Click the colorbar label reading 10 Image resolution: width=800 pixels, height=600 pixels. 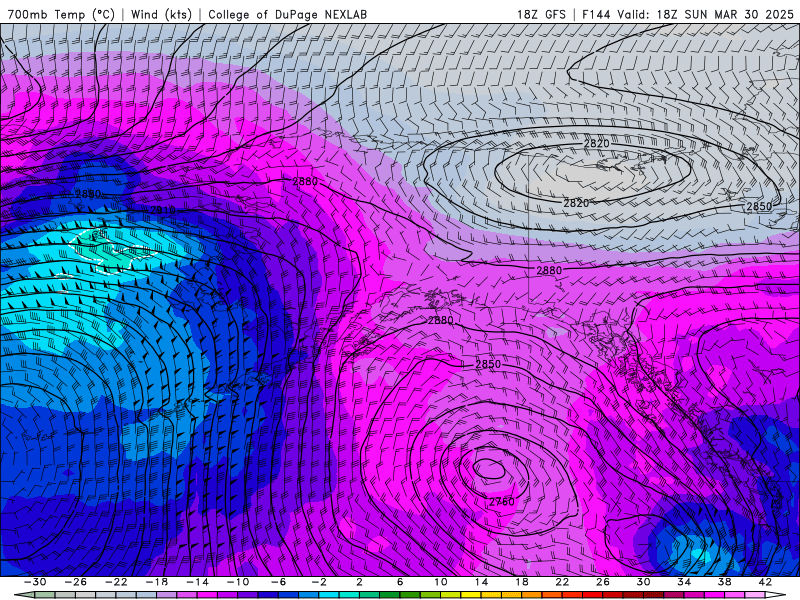[440, 582]
